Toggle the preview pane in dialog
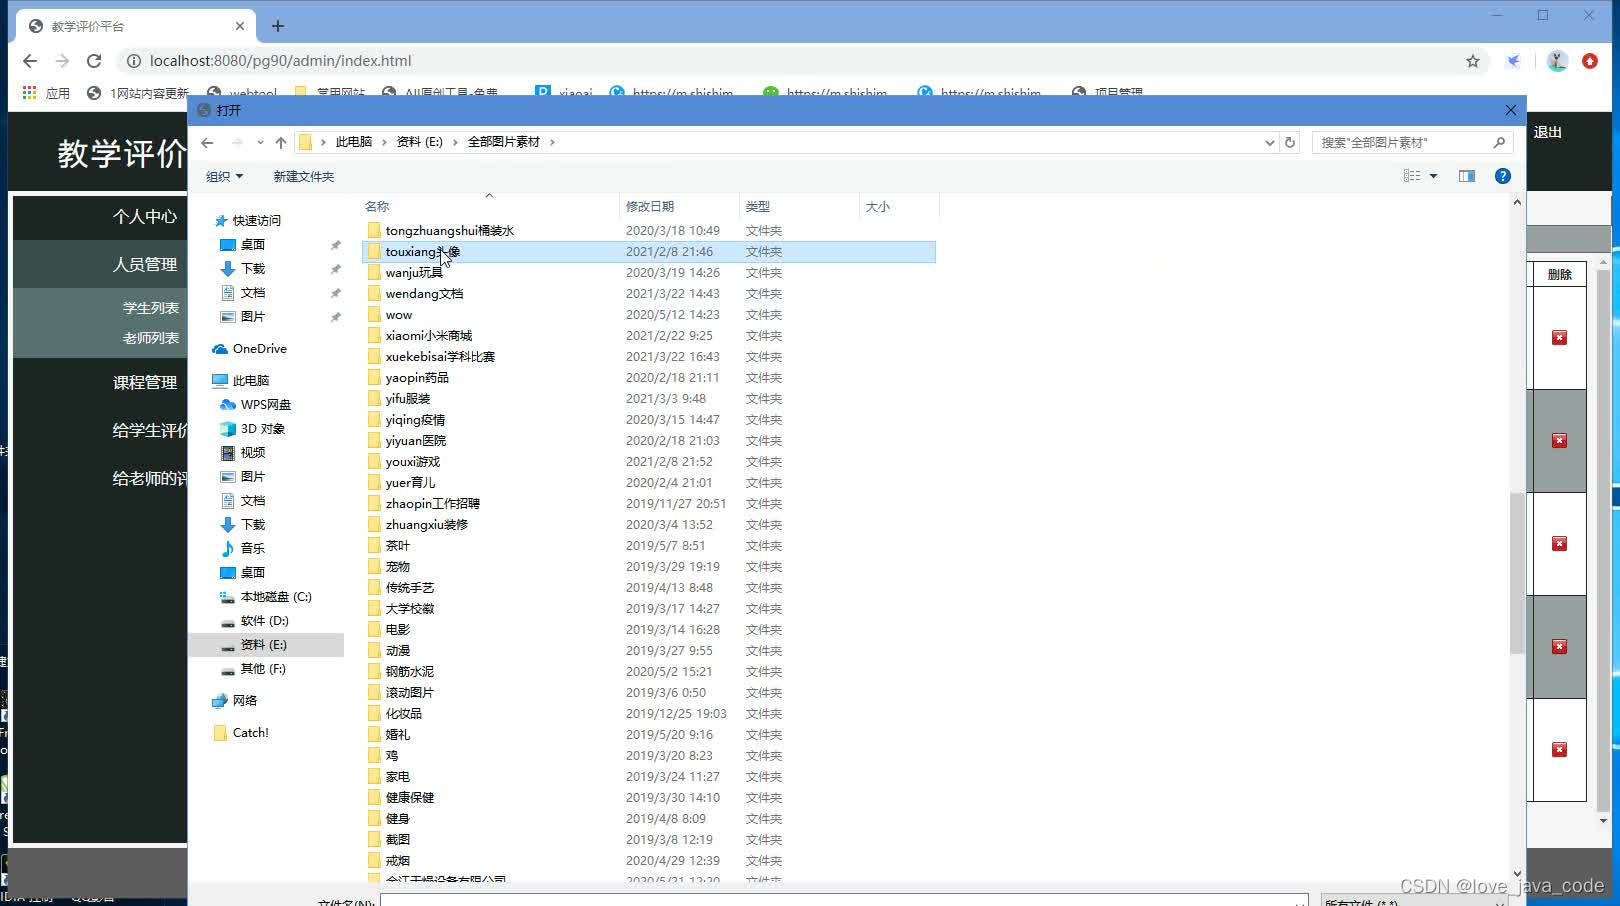 coord(1467,176)
